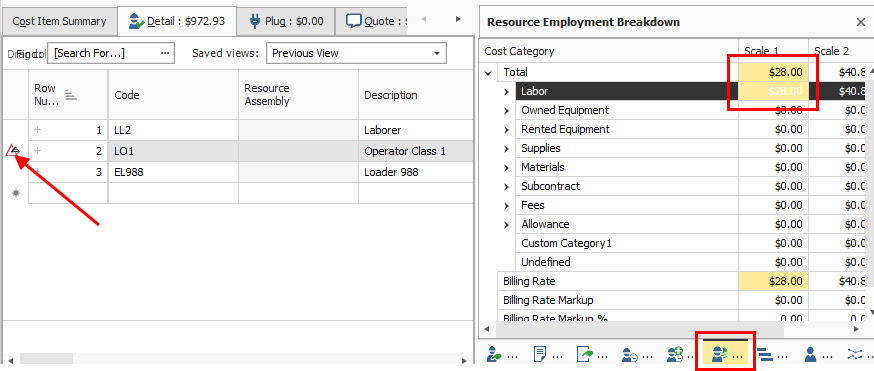Click the Resource Assembly column header

(x=298, y=95)
